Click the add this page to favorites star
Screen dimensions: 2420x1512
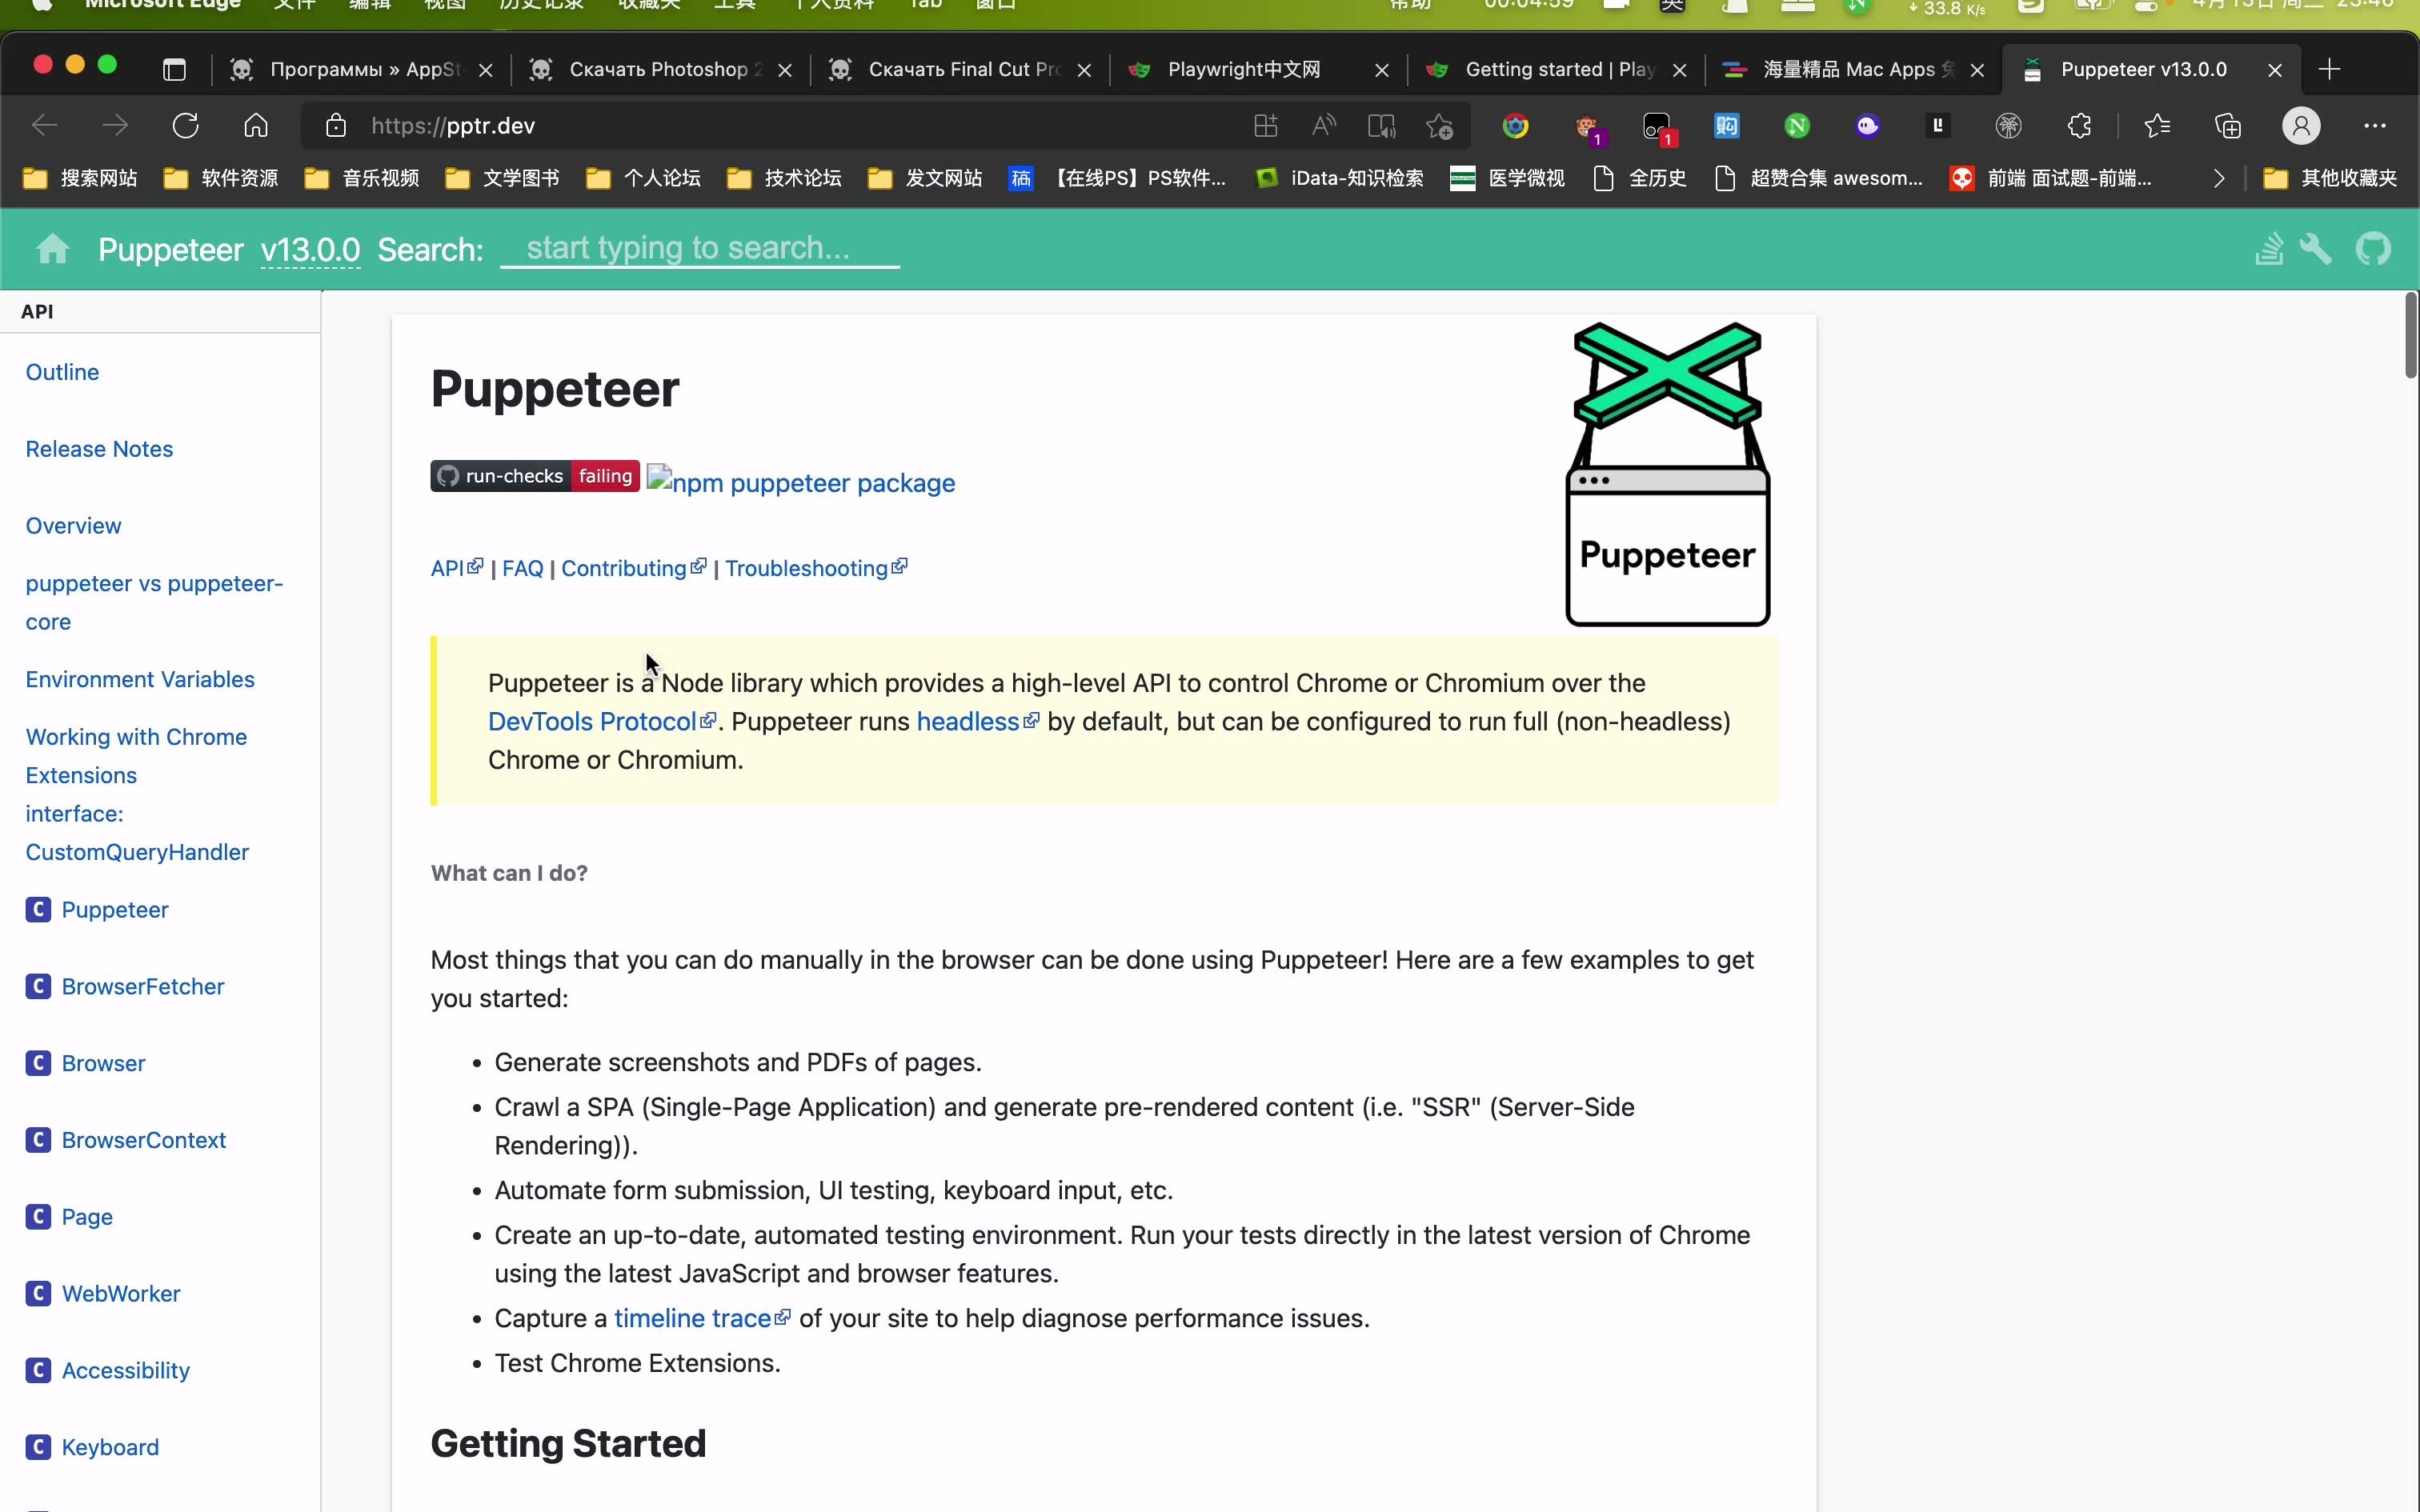click(1439, 125)
